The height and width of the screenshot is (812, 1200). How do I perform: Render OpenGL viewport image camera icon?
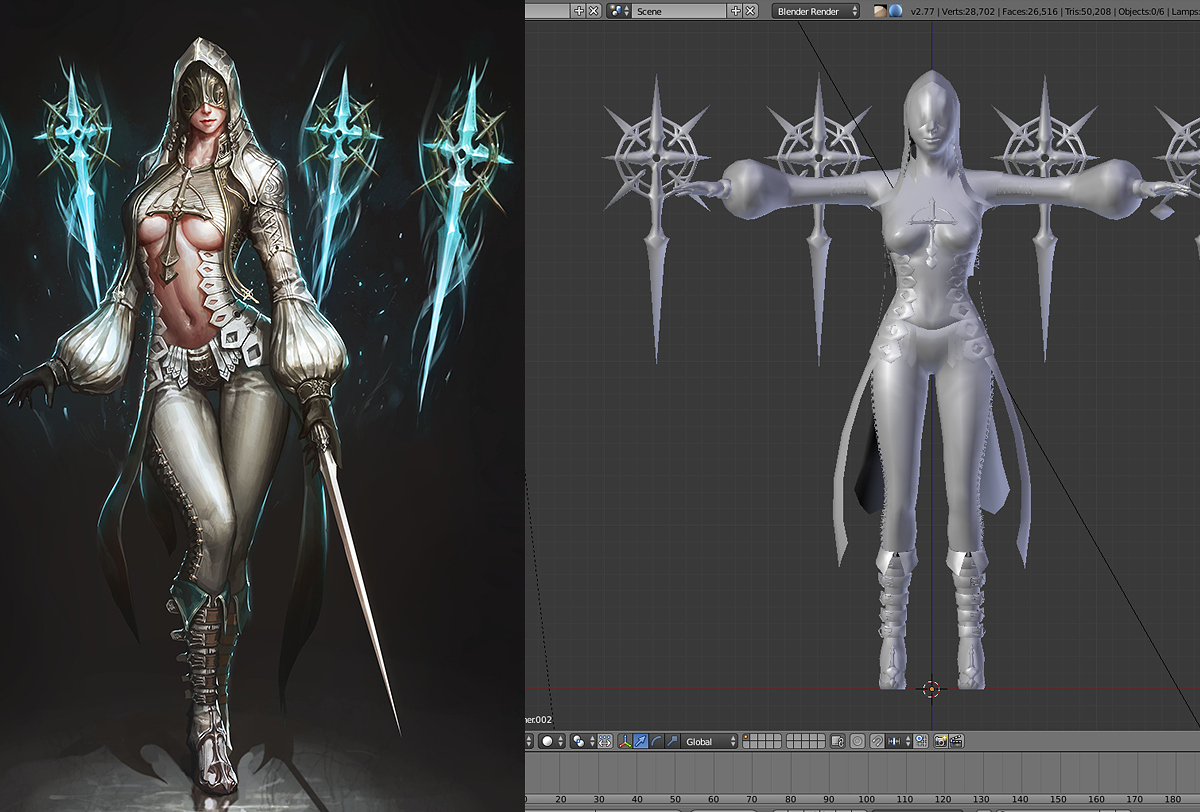tap(941, 741)
